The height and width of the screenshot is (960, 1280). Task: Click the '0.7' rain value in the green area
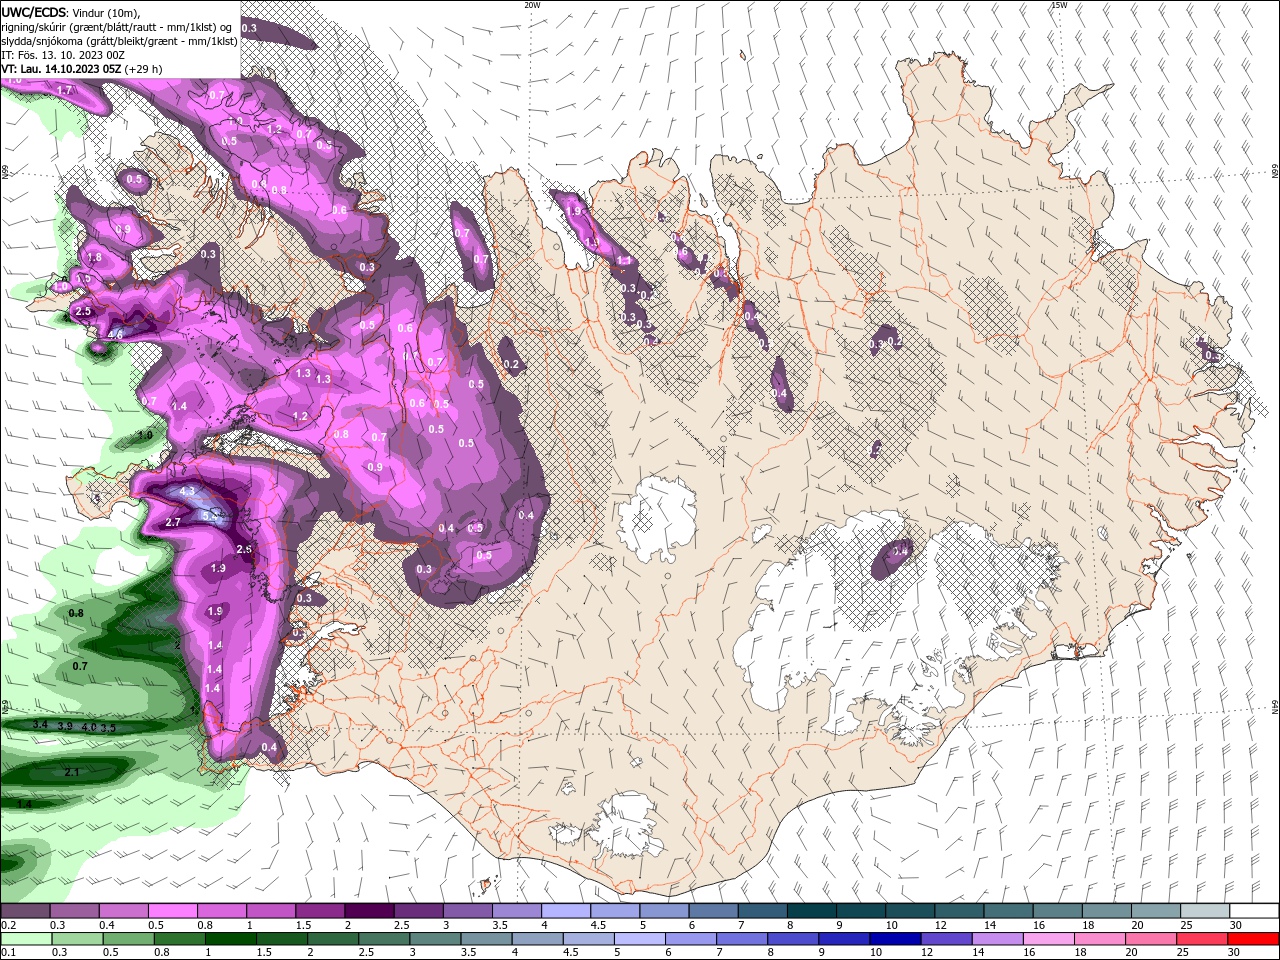pos(80,666)
